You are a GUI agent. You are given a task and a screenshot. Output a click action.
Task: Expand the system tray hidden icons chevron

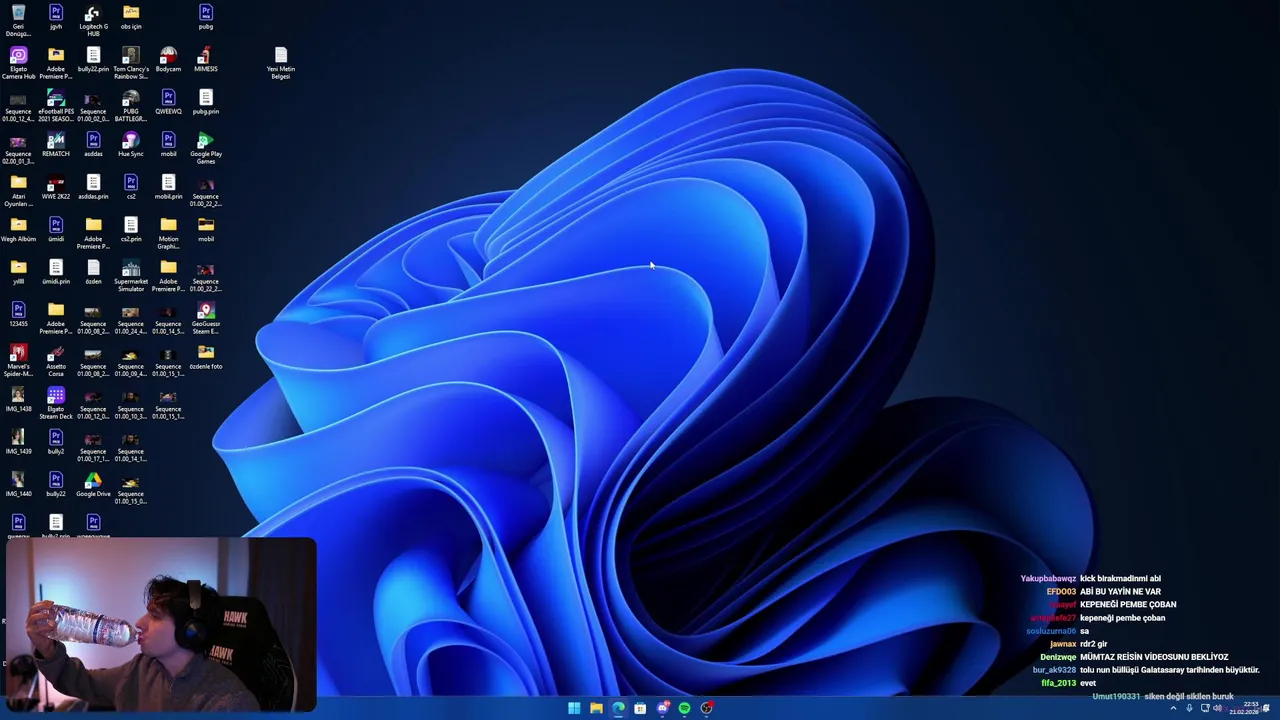click(x=1173, y=708)
